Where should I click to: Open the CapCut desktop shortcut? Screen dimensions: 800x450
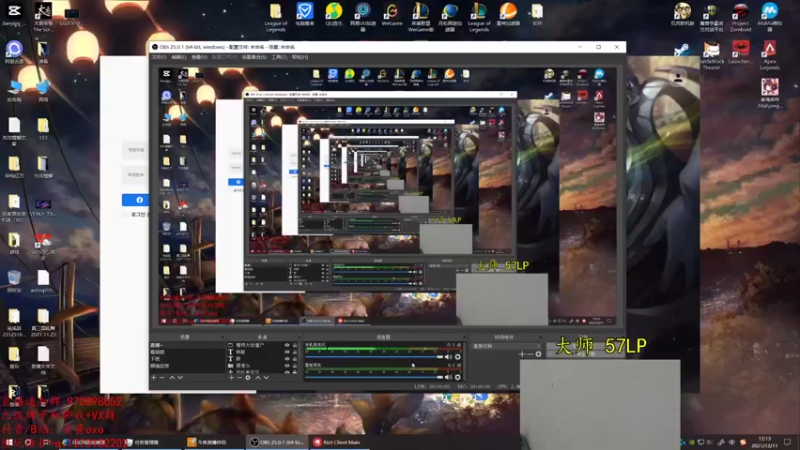click(x=14, y=14)
